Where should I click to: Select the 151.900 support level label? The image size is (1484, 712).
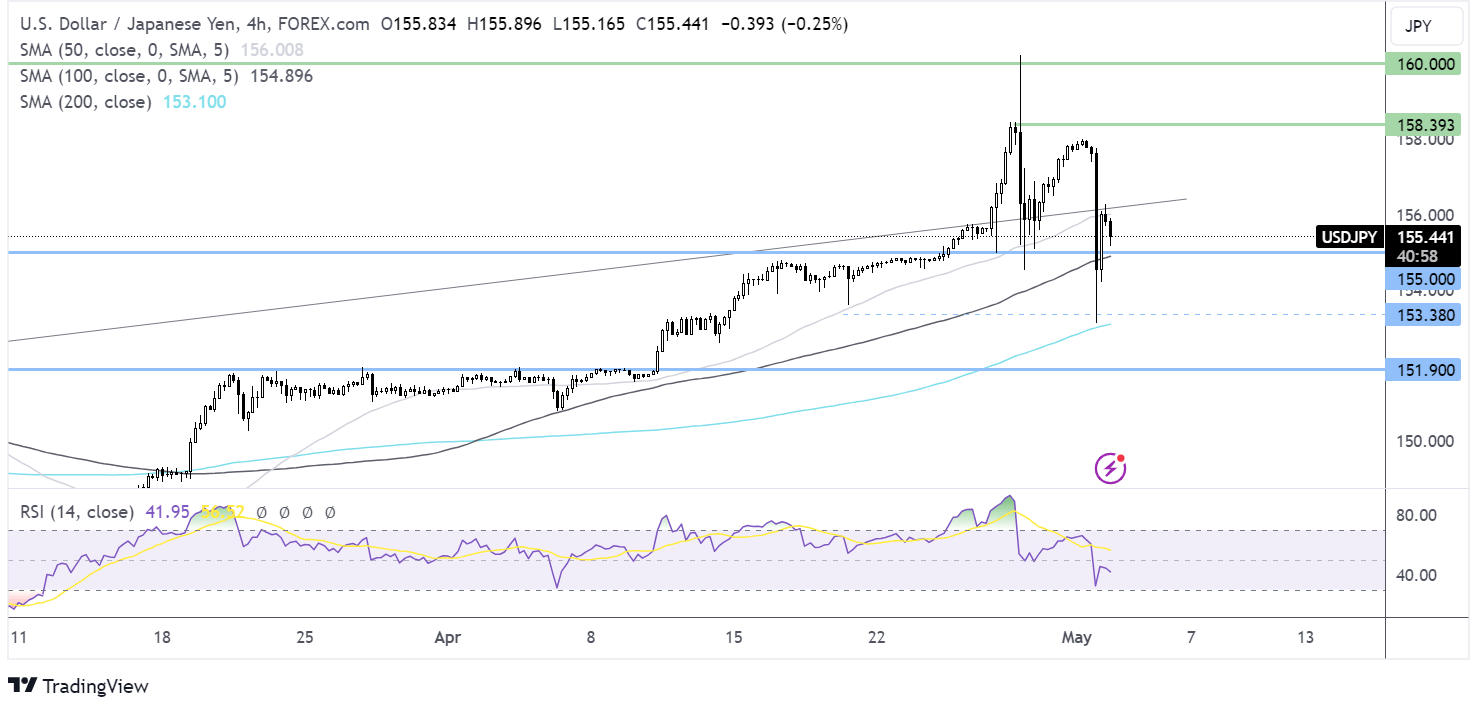tap(1423, 370)
